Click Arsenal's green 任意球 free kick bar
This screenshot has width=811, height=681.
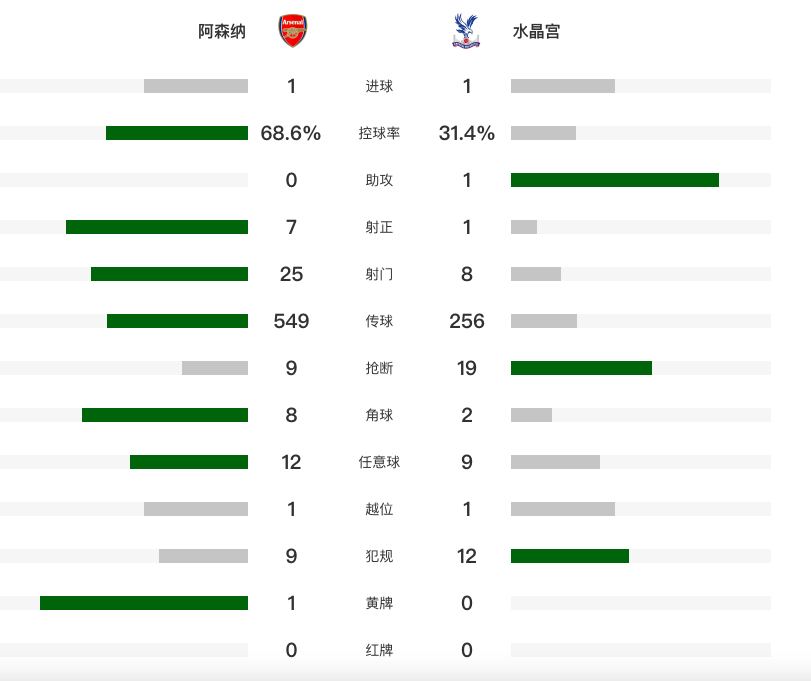click(x=189, y=462)
